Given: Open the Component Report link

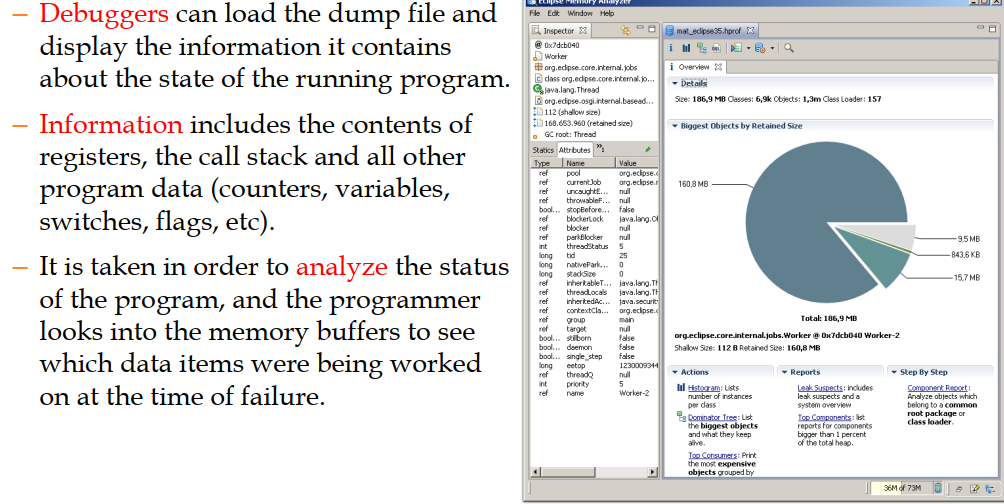Looking at the screenshot, I should 937,388.
